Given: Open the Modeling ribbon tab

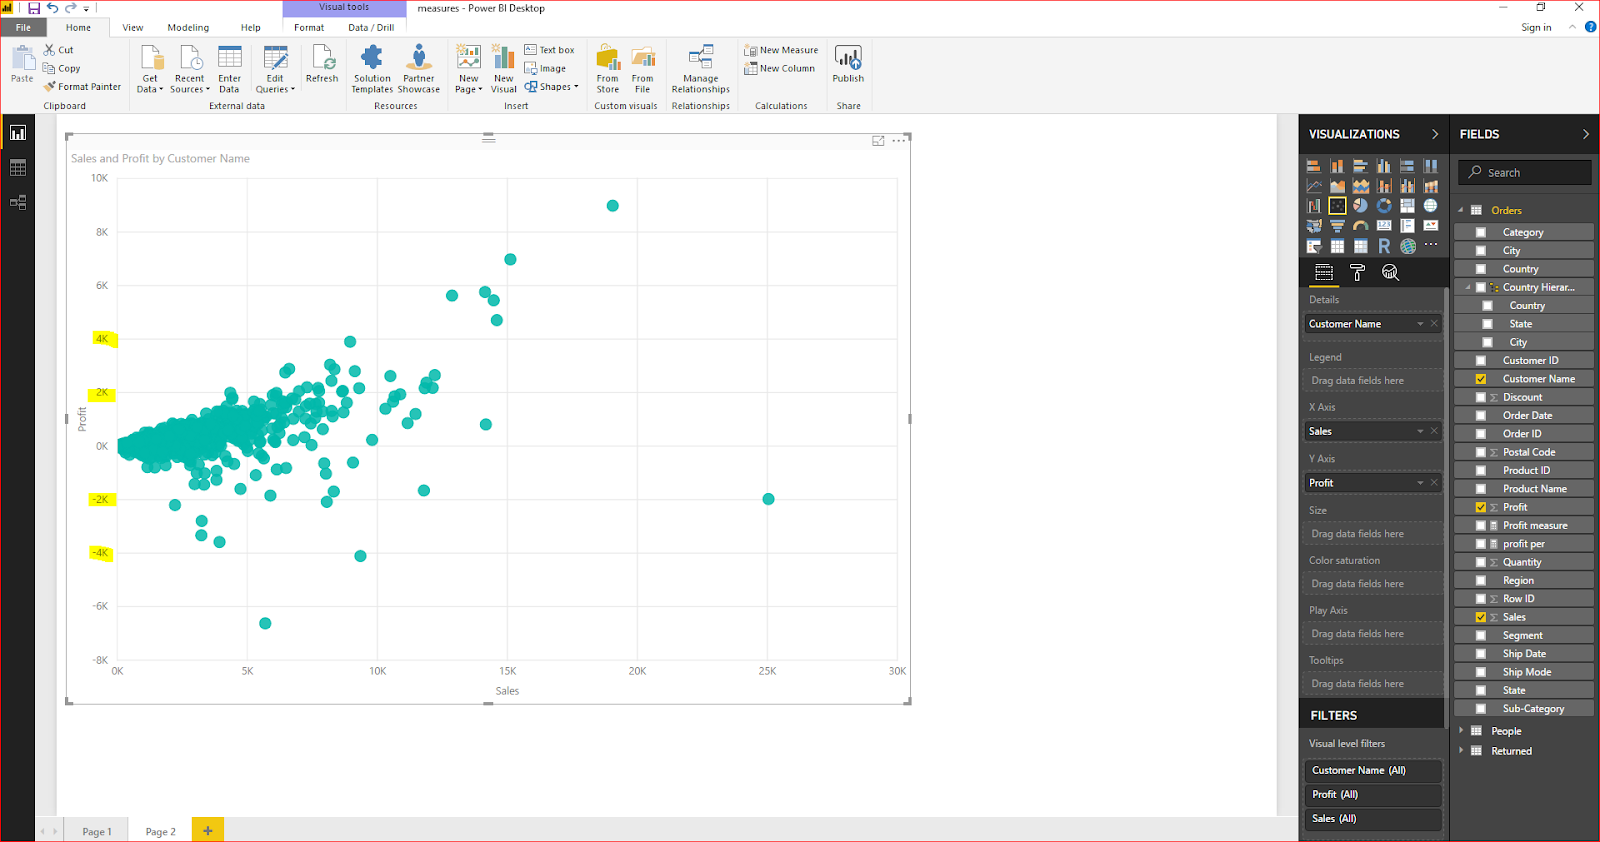Looking at the screenshot, I should click(188, 28).
